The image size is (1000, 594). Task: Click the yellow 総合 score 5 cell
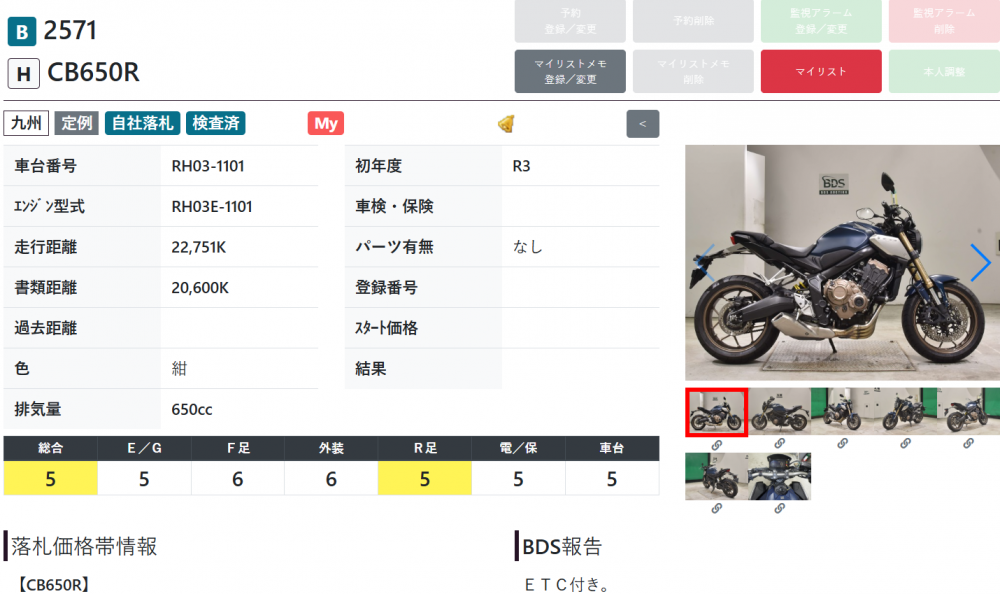pyautogui.click(x=50, y=479)
